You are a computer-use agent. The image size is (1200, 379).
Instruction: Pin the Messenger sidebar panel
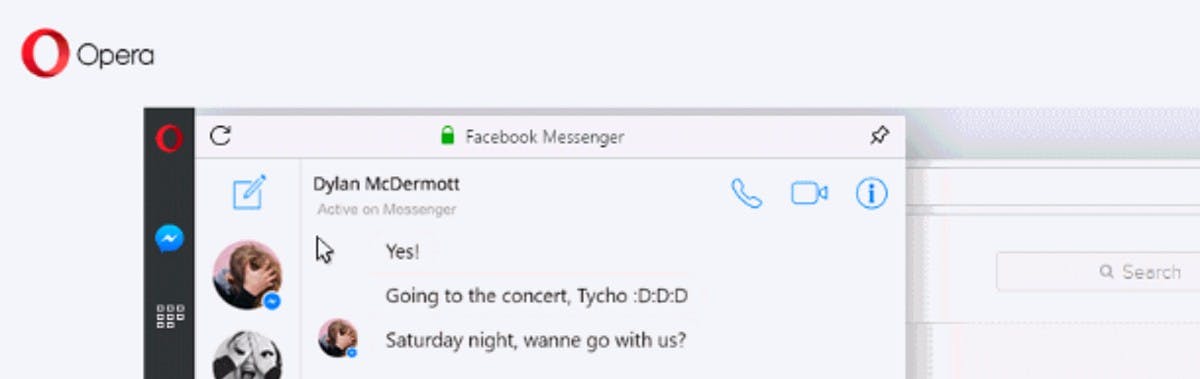[879, 136]
